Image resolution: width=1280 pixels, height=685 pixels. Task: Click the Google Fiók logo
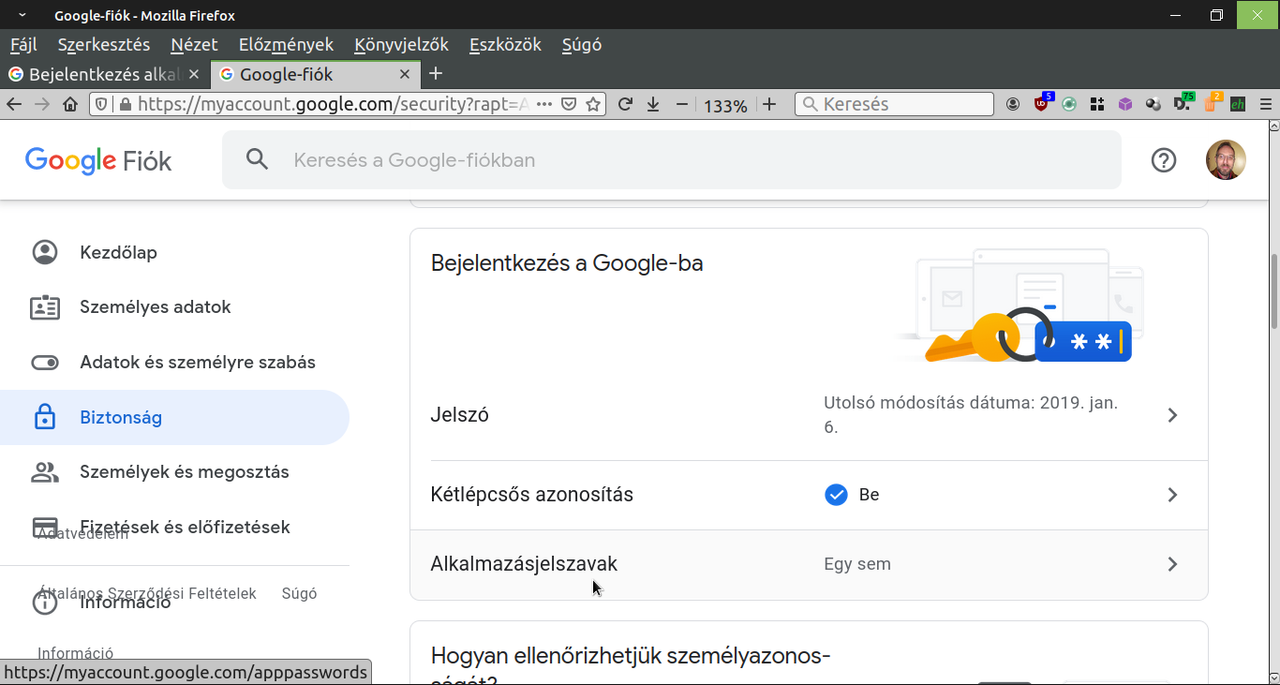click(98, 160)
